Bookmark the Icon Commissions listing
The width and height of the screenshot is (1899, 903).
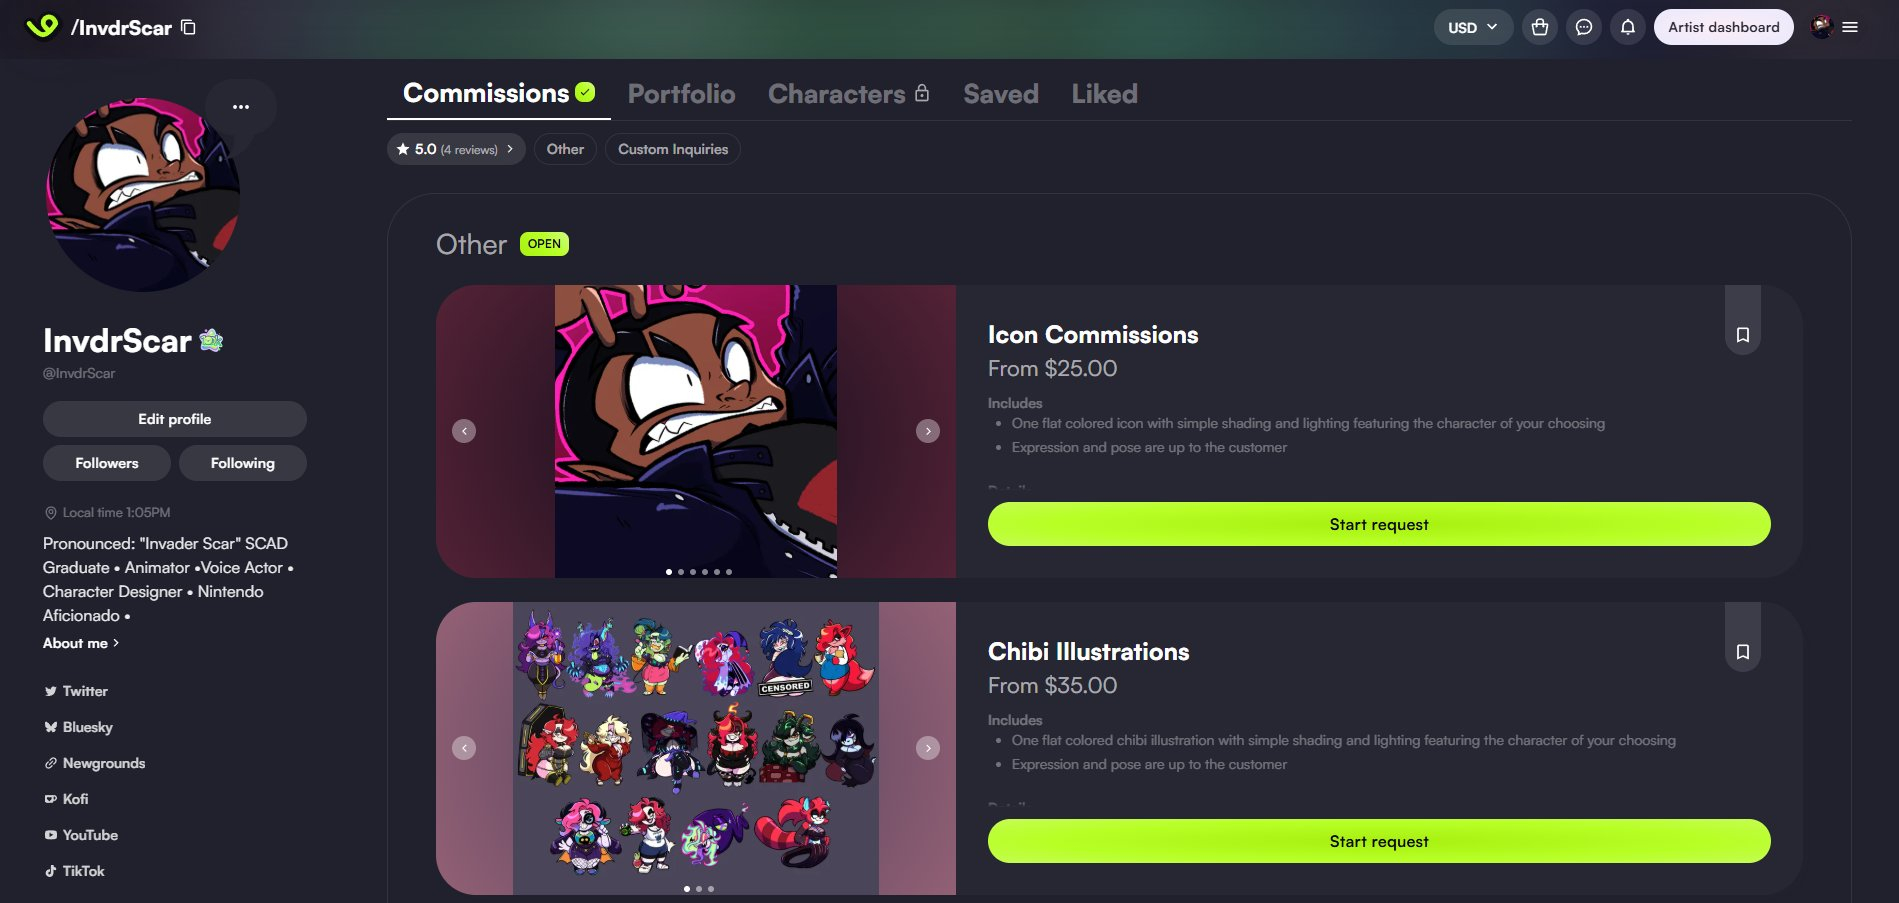tap(1743, 335)
